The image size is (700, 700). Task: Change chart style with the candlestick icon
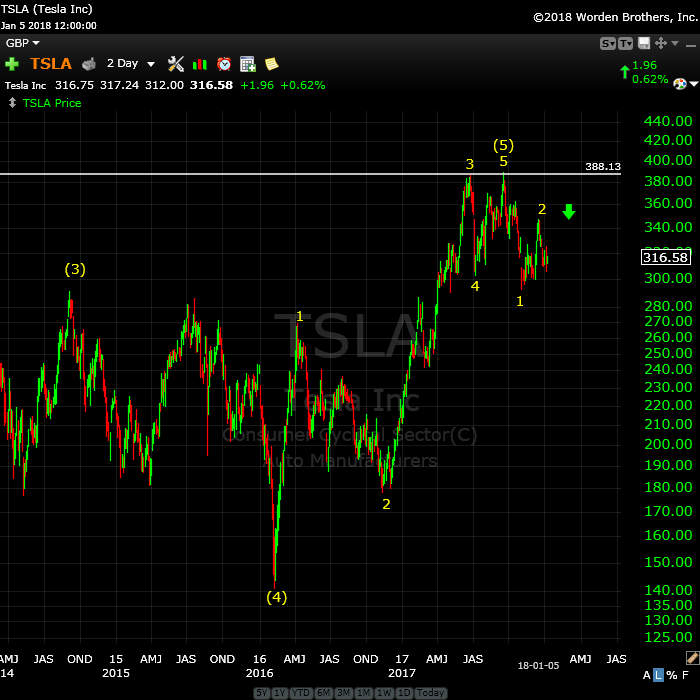(200, 65)
